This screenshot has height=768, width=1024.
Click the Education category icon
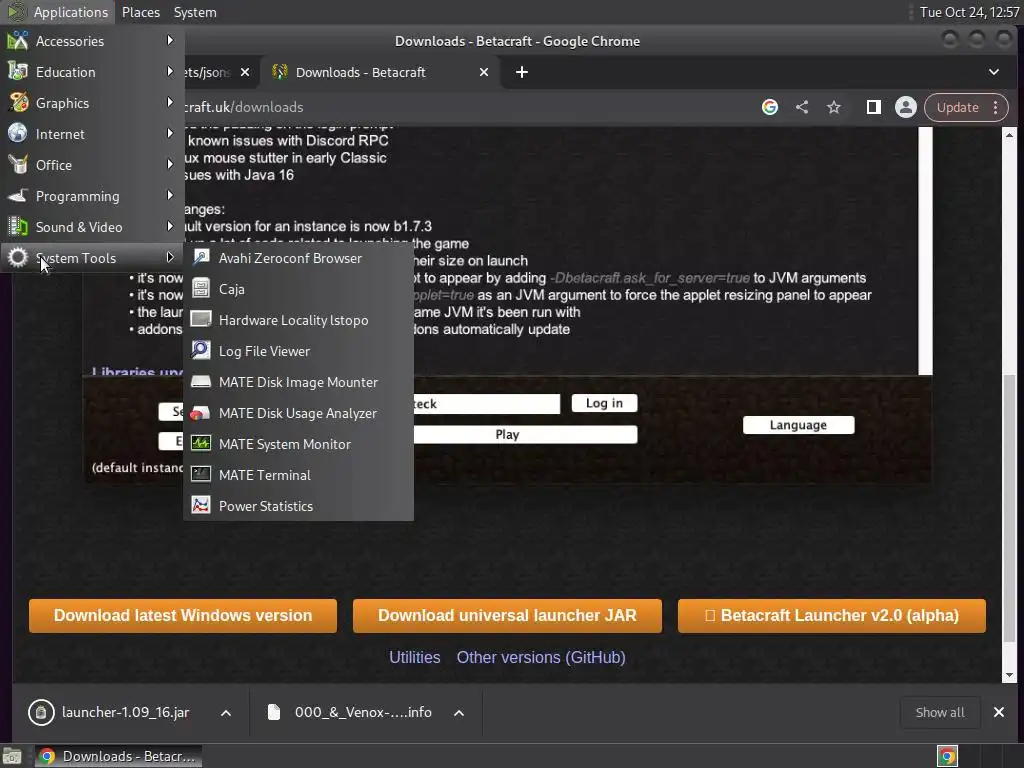(x=18, y=72)
